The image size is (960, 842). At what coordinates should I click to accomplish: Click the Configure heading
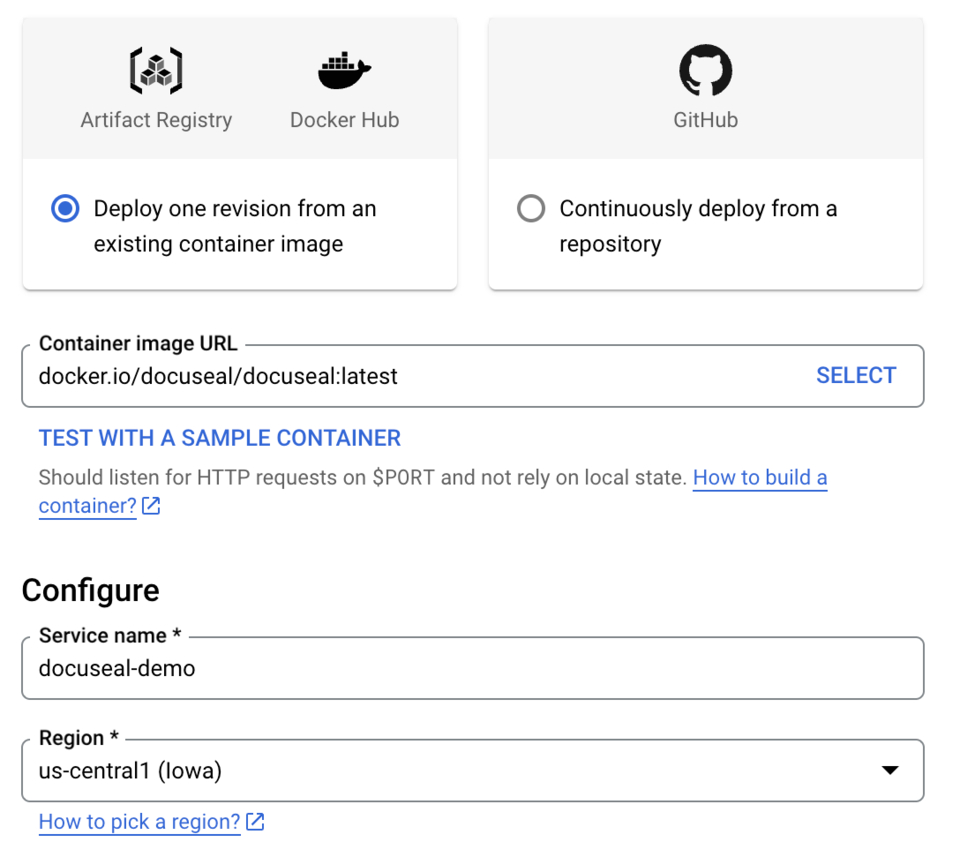tap(91, 591)
